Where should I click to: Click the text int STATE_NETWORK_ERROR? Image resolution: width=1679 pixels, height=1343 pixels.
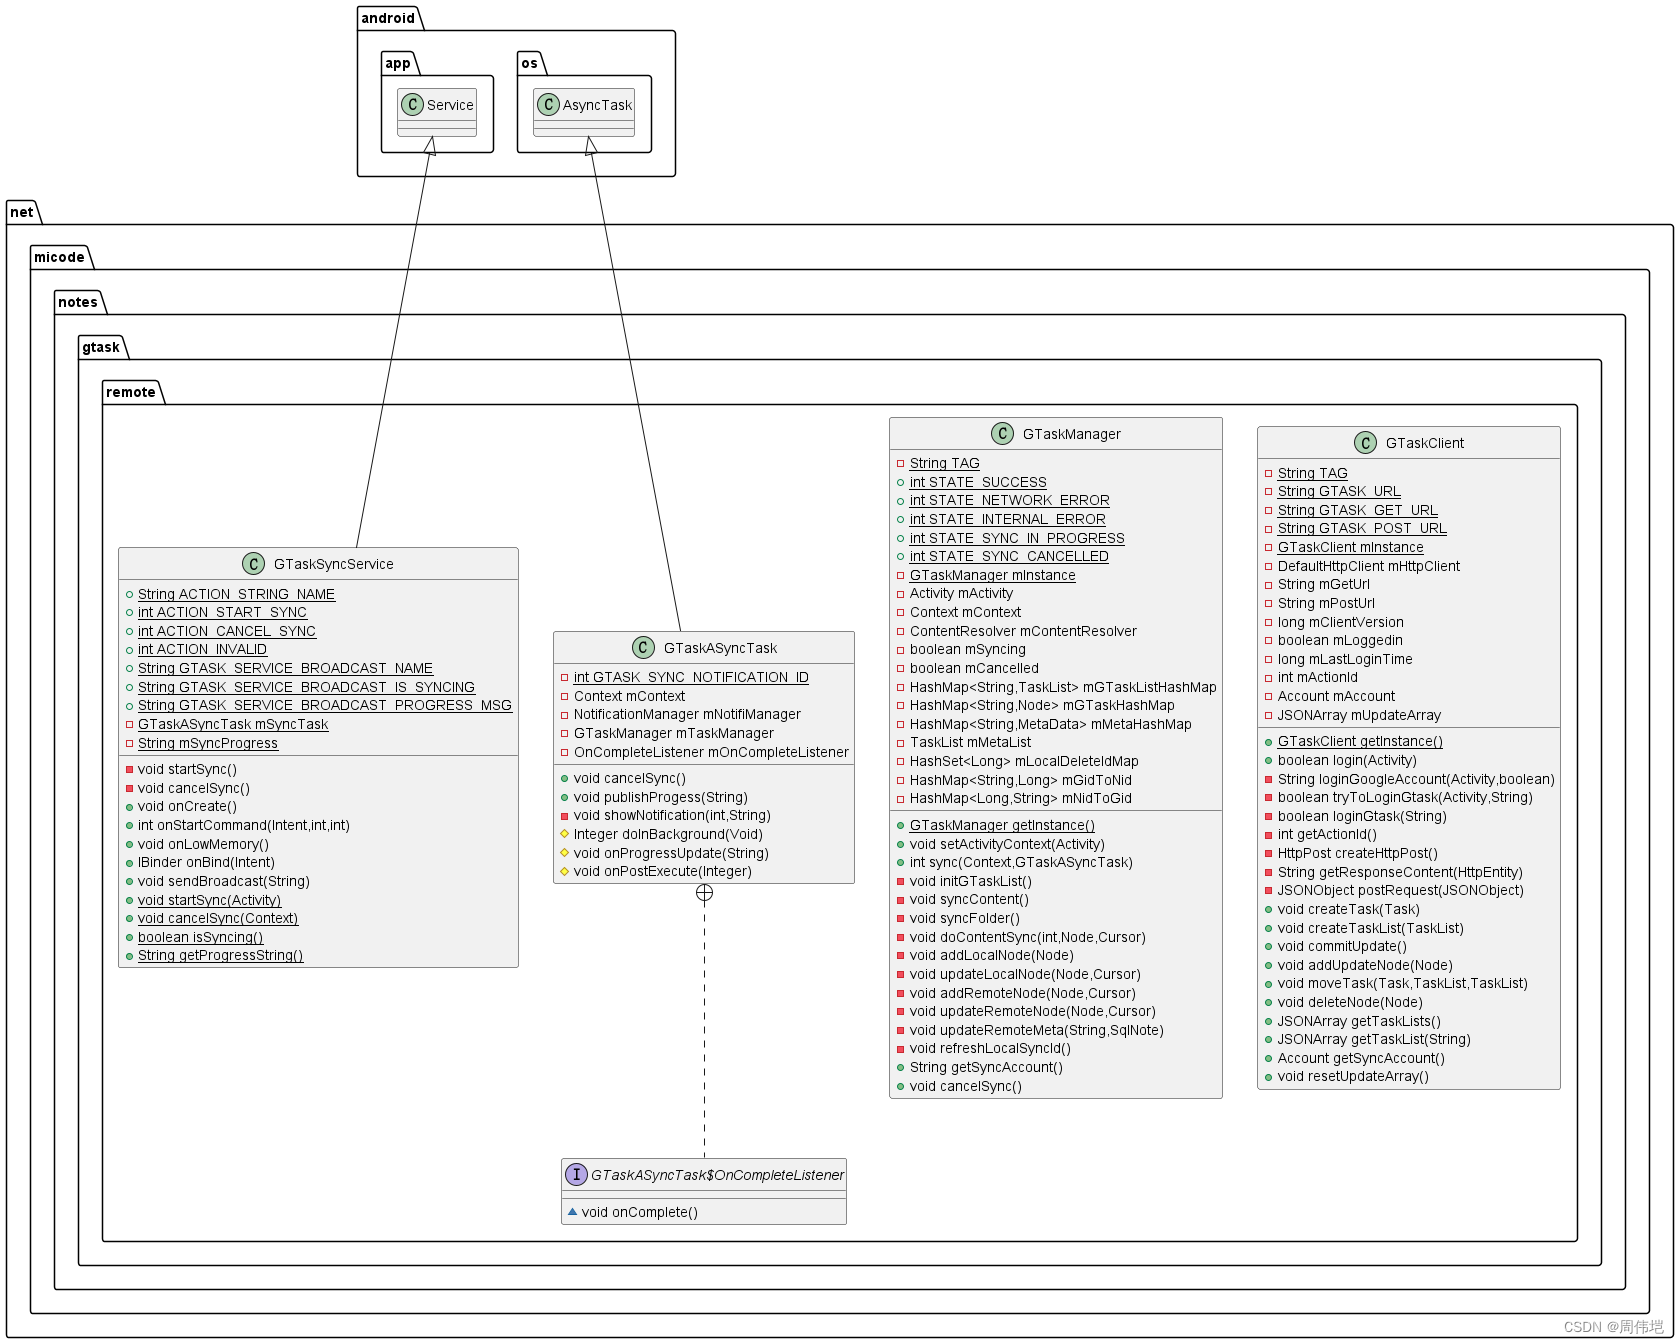tap(1010, 500)
